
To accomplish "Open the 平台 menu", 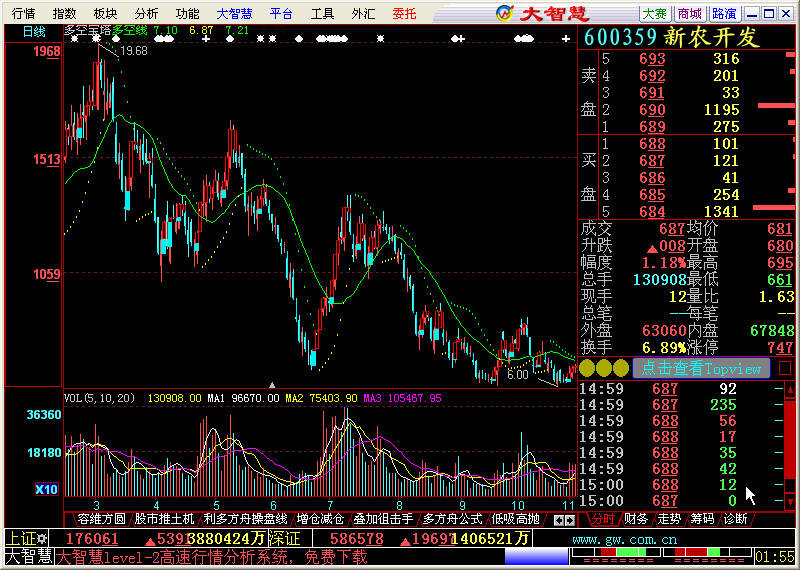I will [281, 14].
